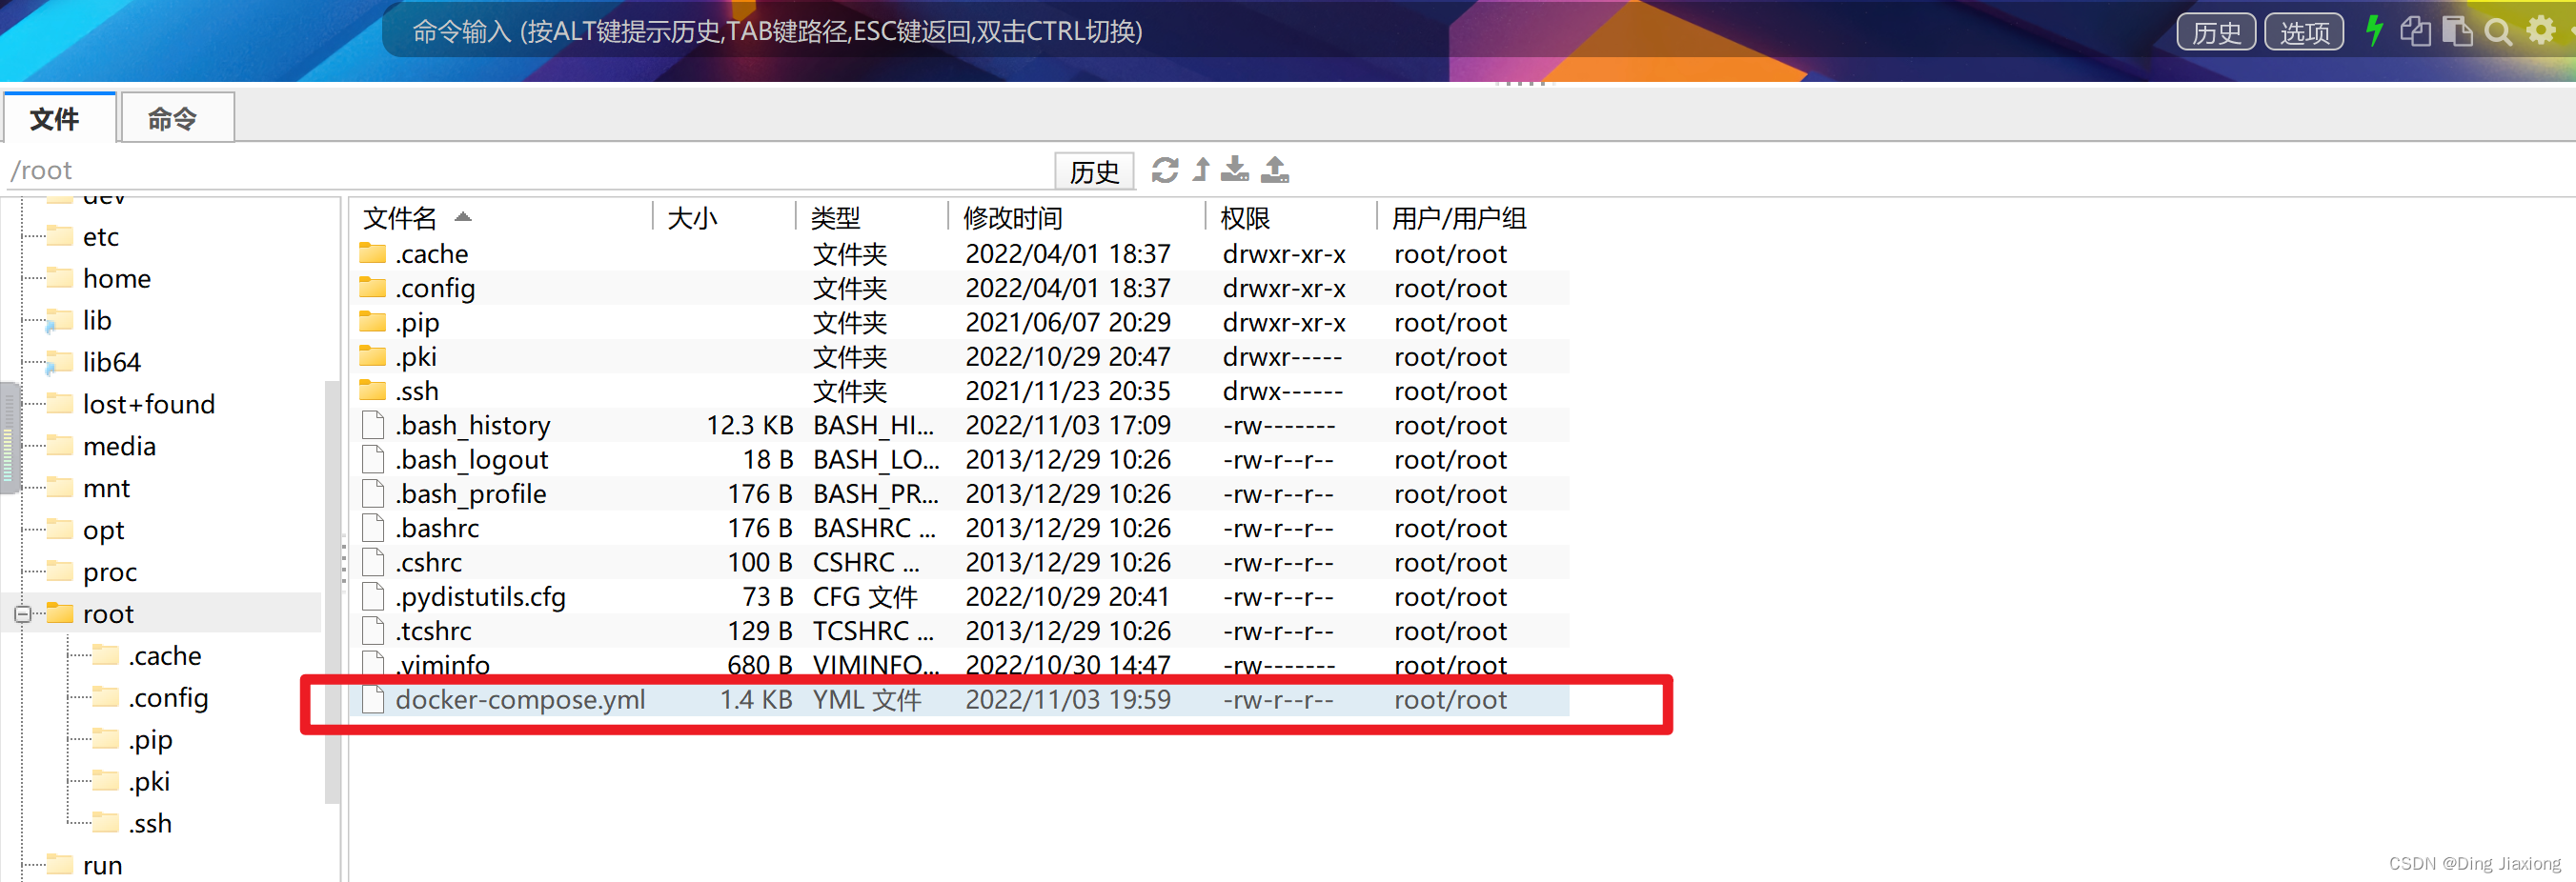Screen dimensions: 2576x882
Task: Click the upload file icon
Action: tap(1275, 169)
